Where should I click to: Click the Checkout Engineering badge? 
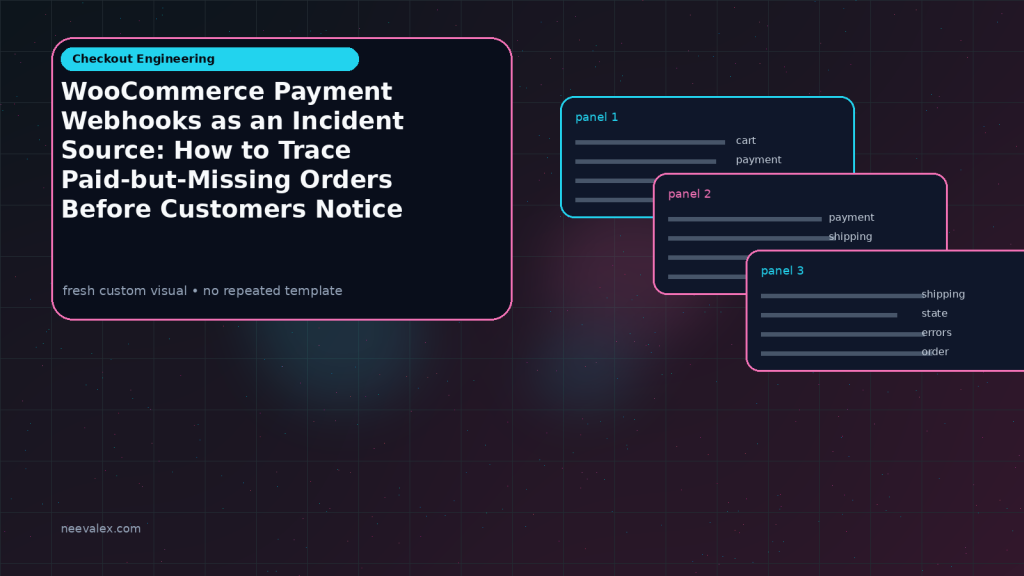click(210, 59)
